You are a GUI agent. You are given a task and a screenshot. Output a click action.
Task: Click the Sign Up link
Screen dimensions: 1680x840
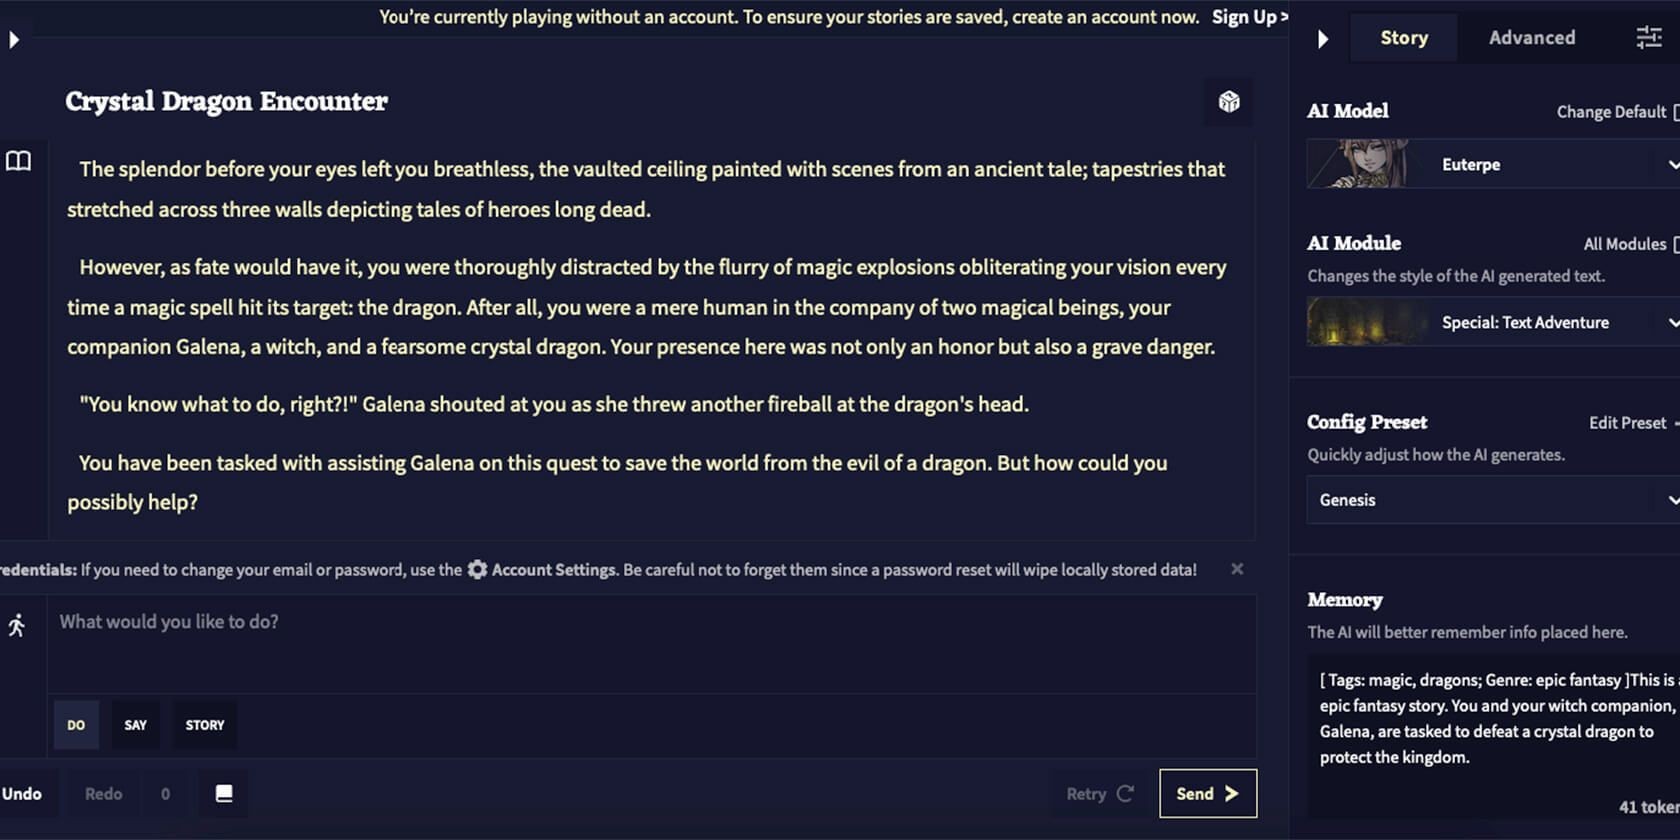[x=1250, y=17]
